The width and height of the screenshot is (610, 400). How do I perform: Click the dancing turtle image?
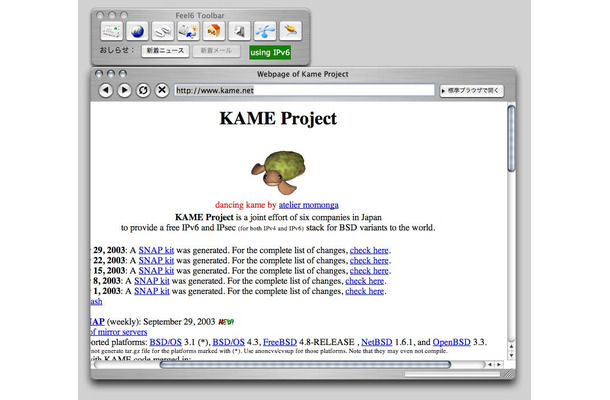click(279, 172)
